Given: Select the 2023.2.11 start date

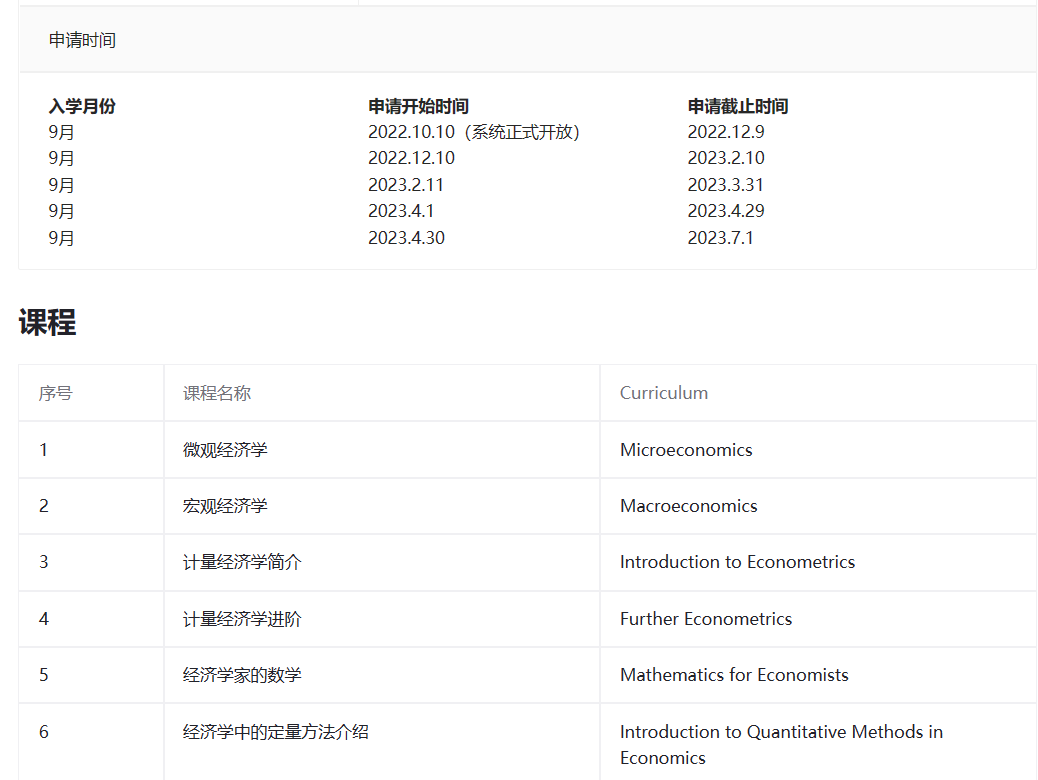Looking at the screenshot, I should (405, 185).
